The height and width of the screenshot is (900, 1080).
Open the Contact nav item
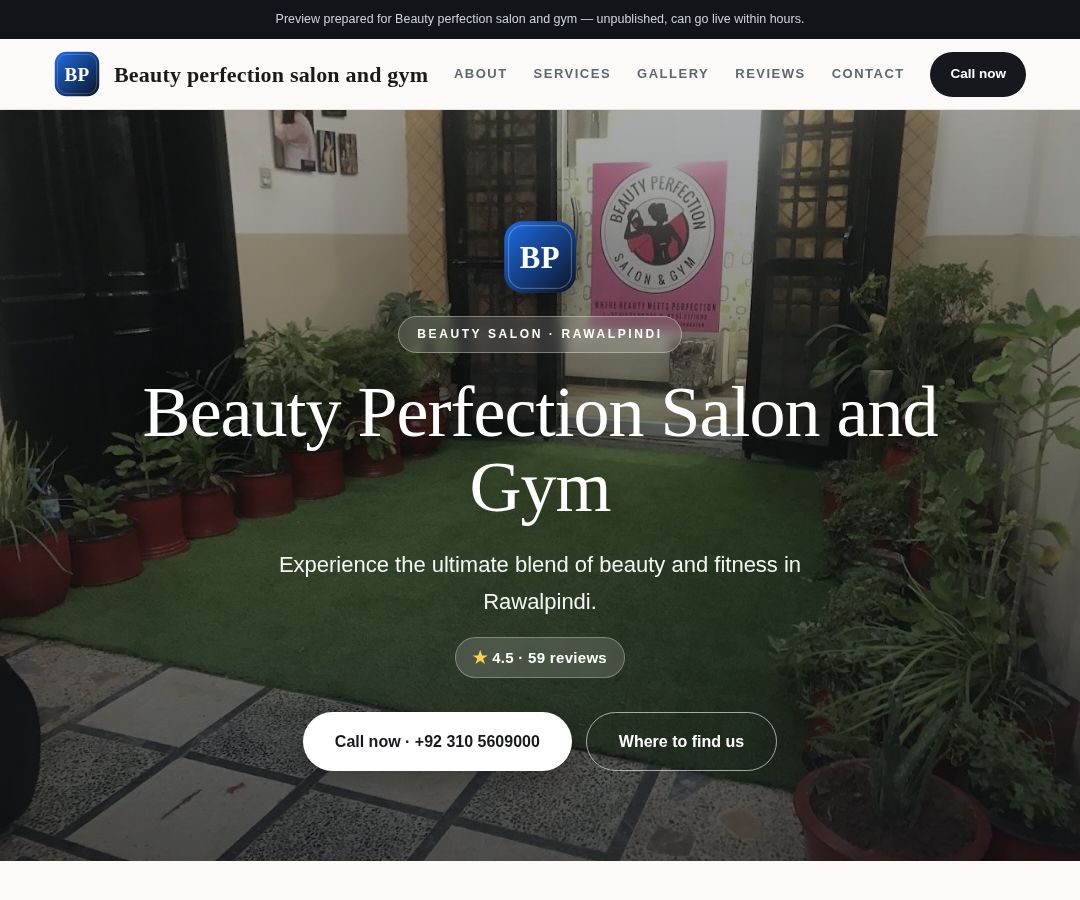click(x=867, y=74)
